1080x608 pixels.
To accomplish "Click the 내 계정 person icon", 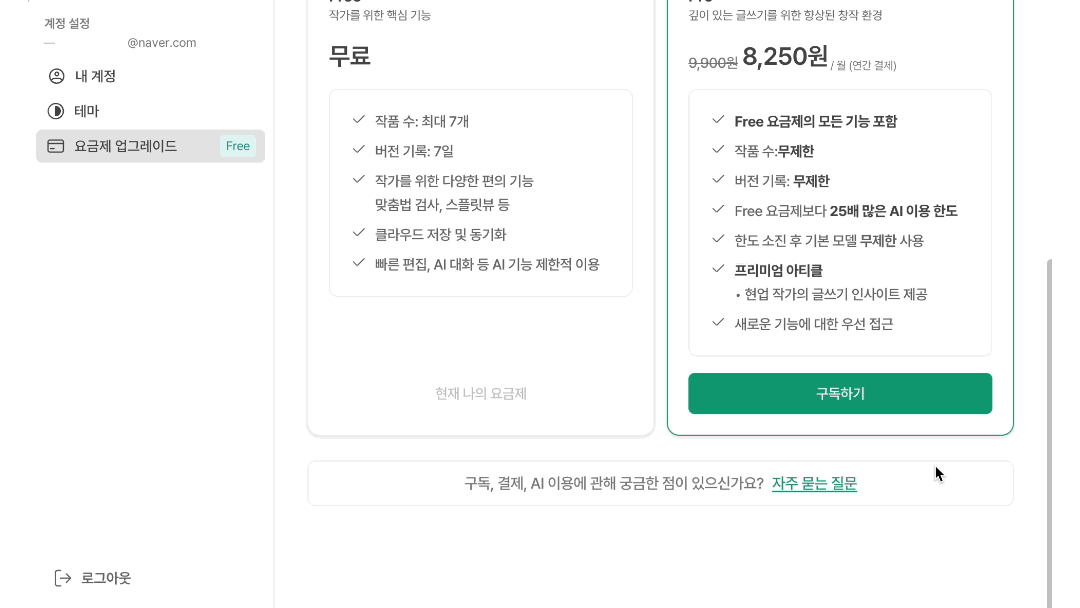I will (x=56, y=76).
